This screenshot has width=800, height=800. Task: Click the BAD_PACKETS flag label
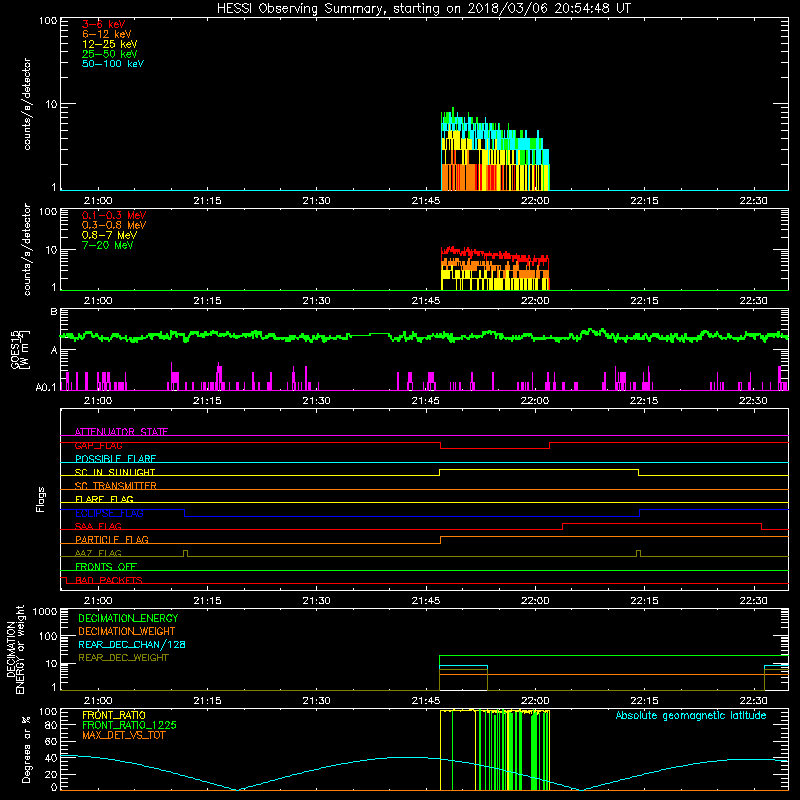109,580
